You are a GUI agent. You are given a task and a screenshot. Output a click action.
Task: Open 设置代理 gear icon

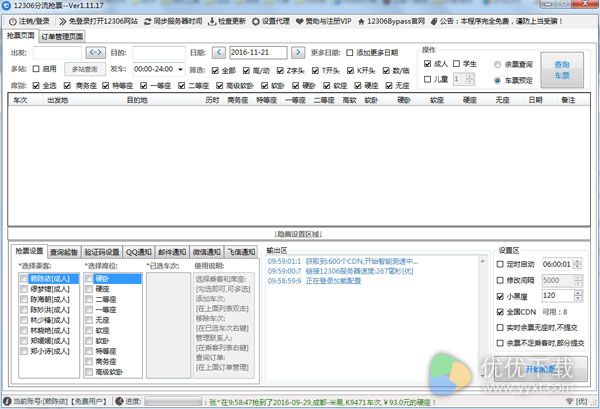tap(256, 21)
